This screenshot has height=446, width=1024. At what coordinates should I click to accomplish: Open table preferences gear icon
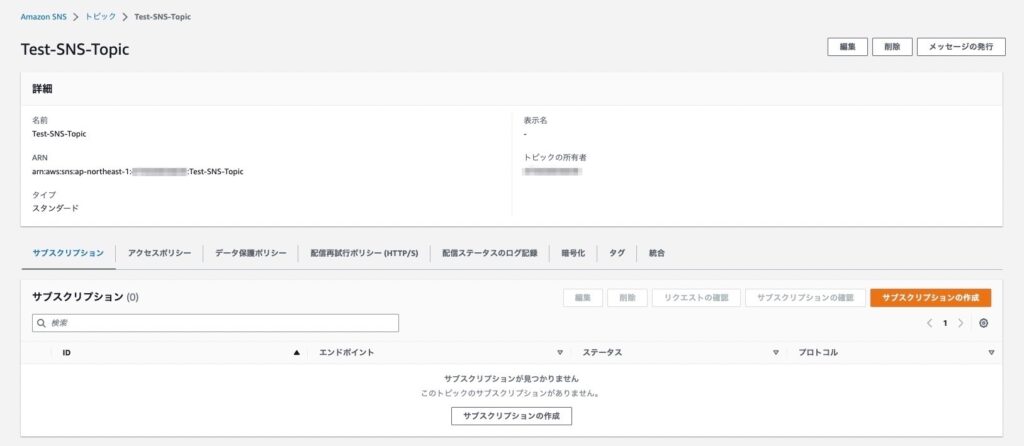[984, 323]
